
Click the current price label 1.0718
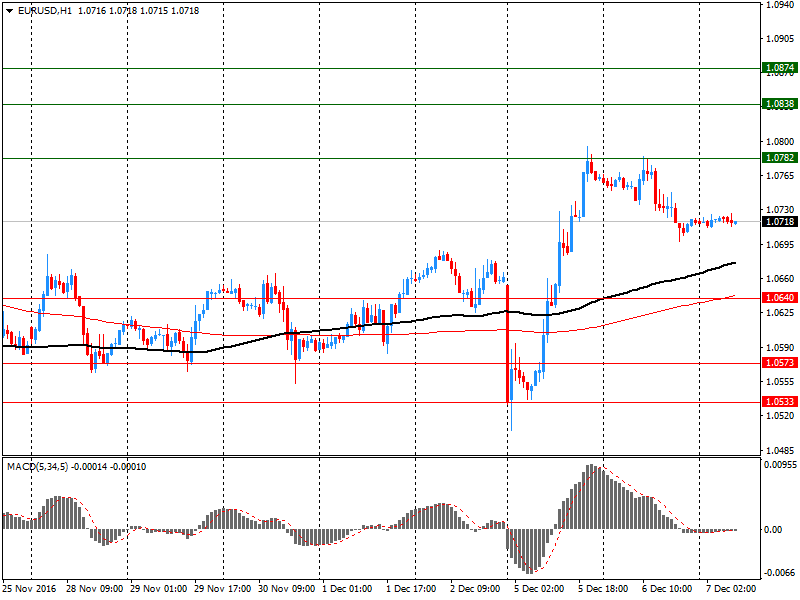(x=780, y=222)
